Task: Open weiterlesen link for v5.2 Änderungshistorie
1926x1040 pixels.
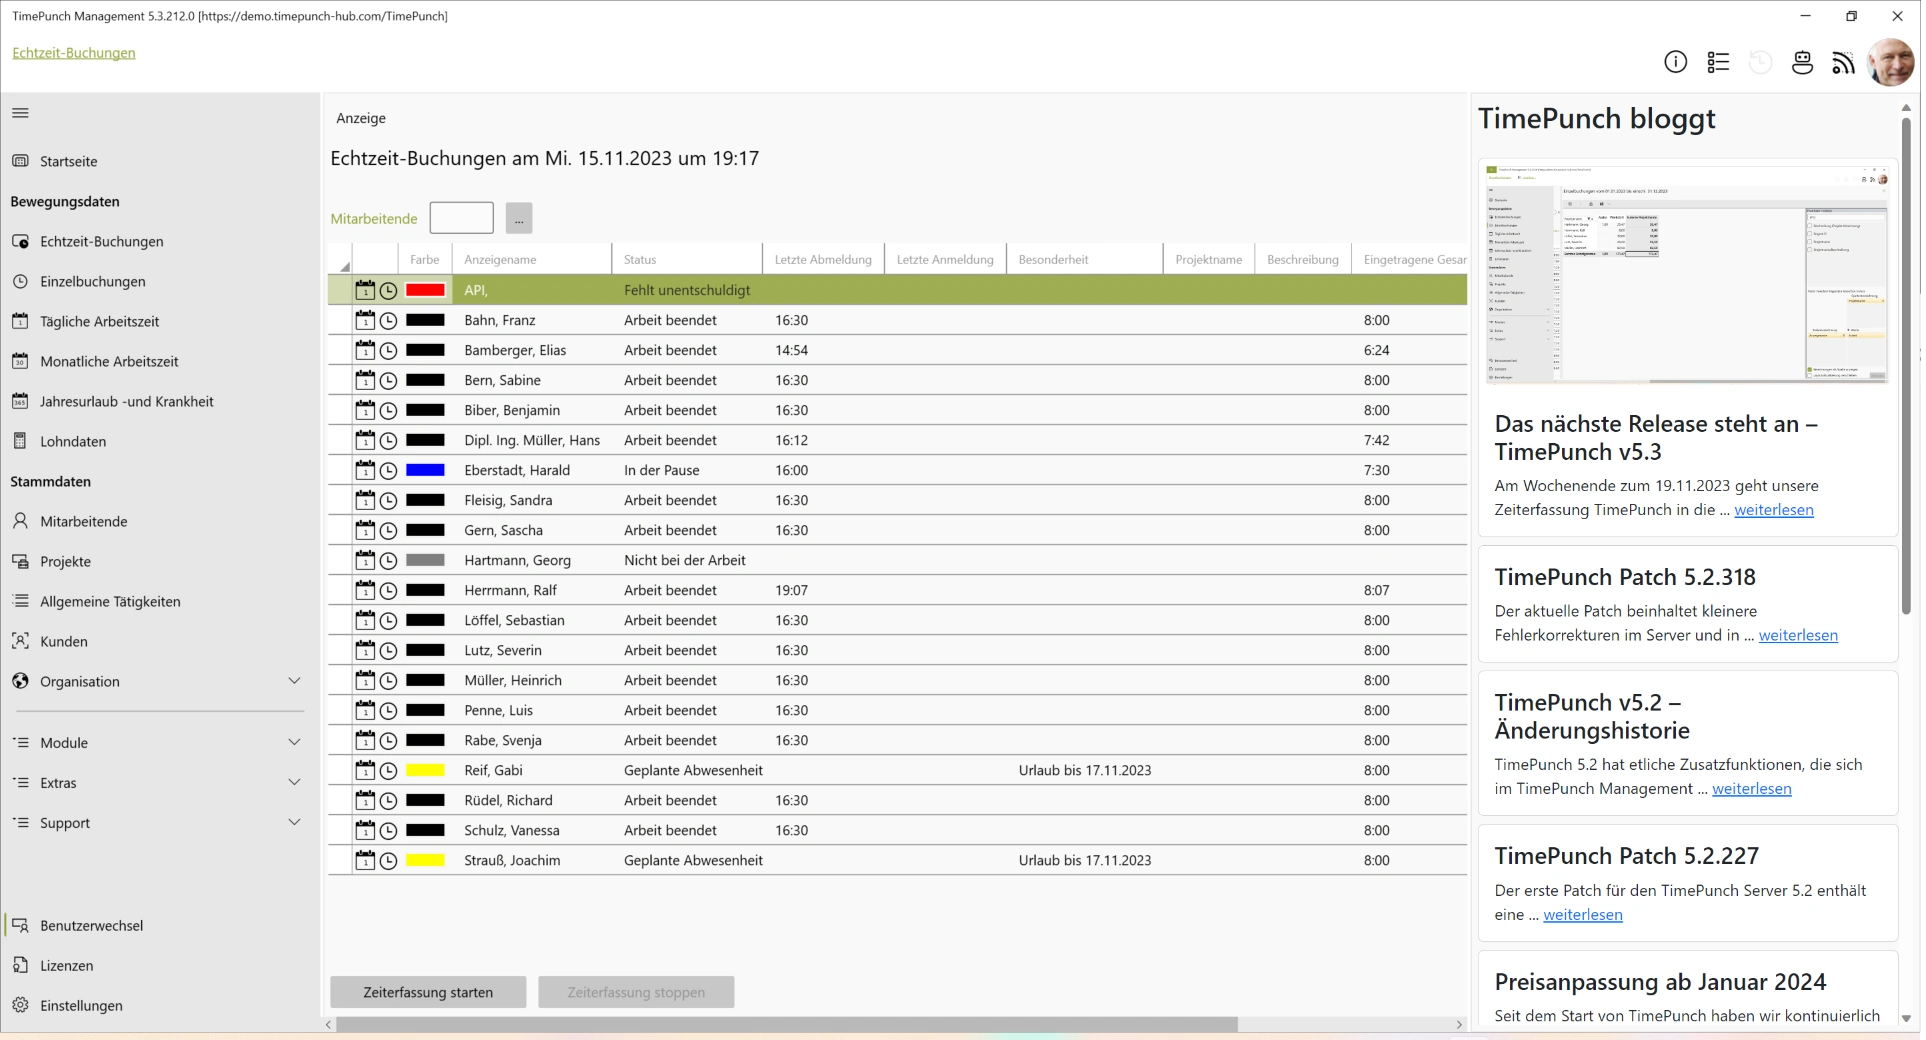Action: click(1751, 789)
